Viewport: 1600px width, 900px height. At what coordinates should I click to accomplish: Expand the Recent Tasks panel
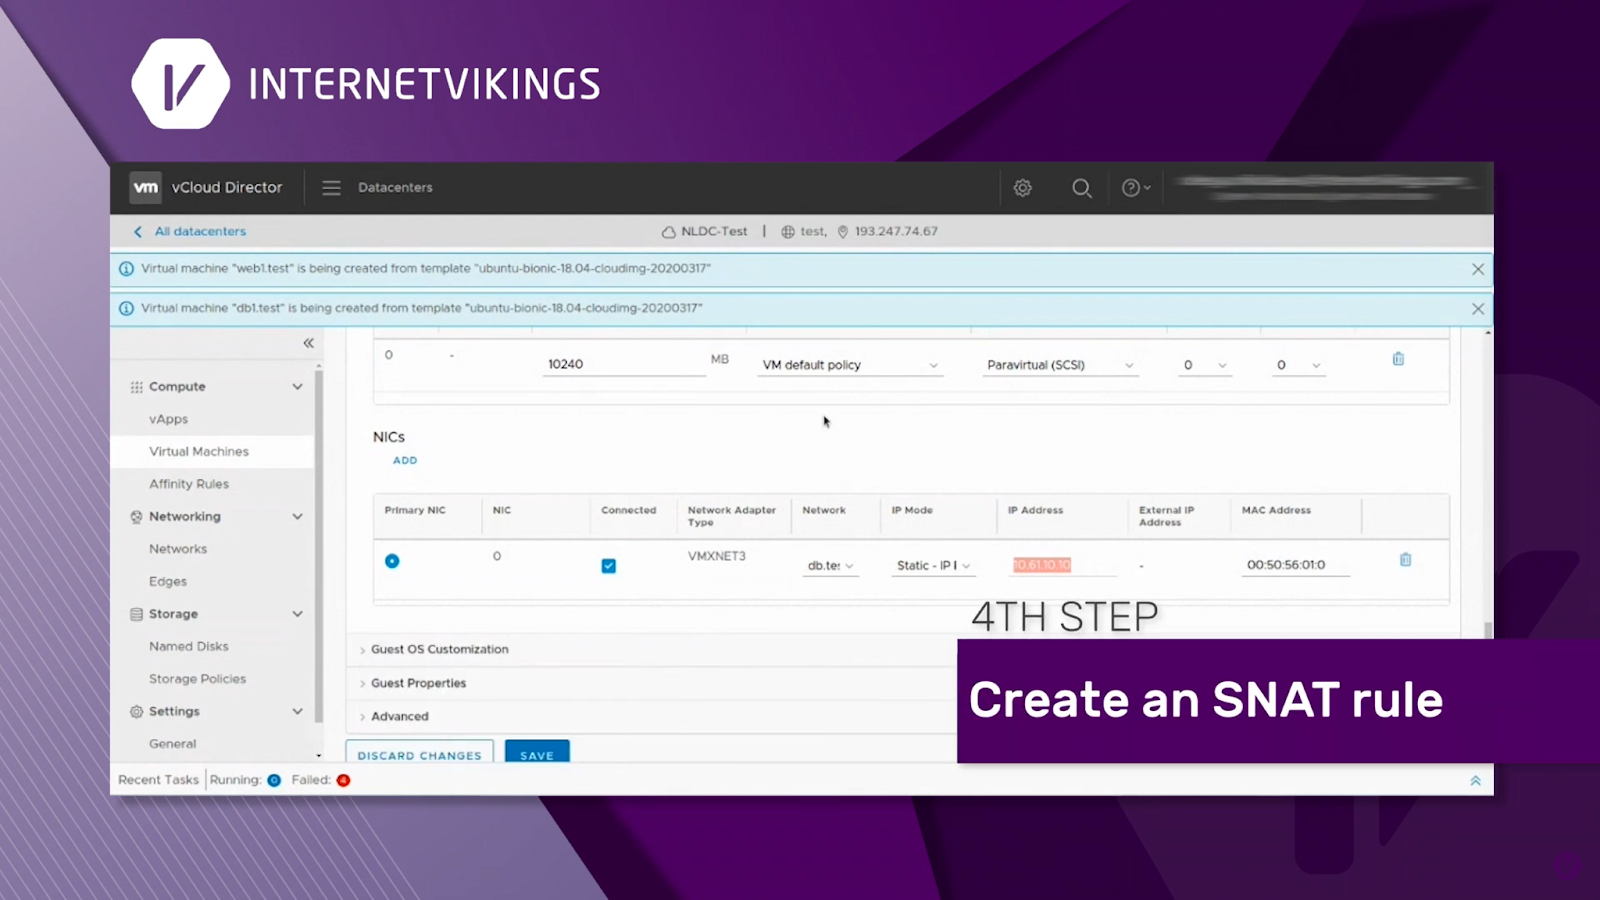pos(1475,780)
